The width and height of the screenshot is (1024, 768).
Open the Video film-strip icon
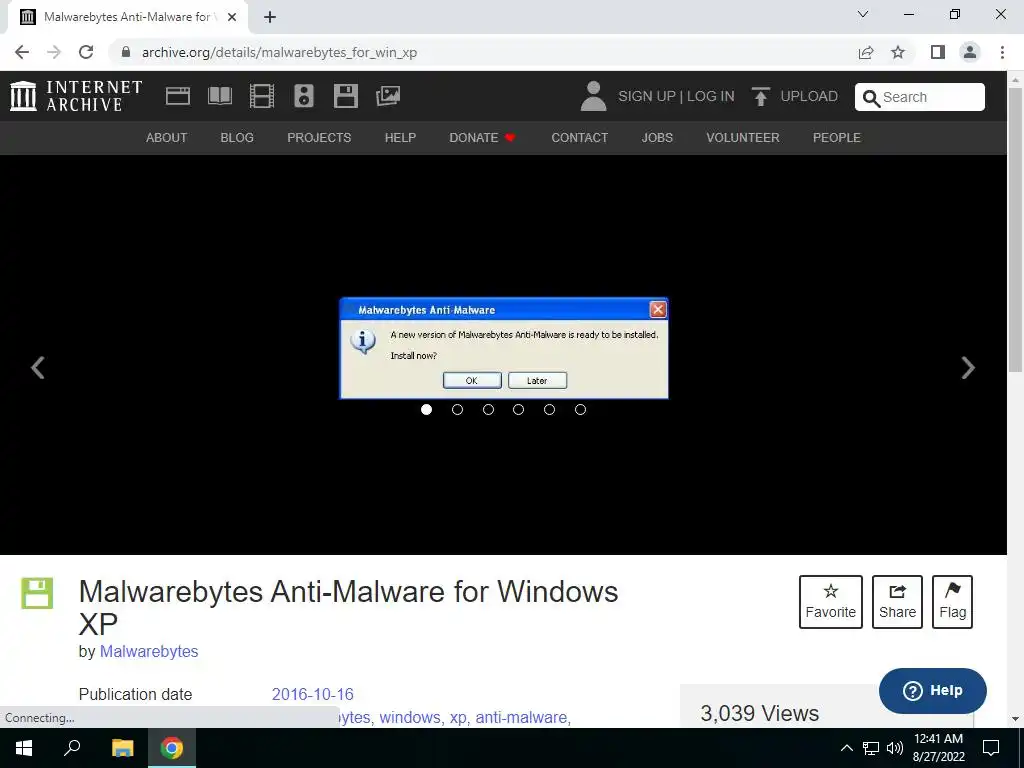pos(262,96)
